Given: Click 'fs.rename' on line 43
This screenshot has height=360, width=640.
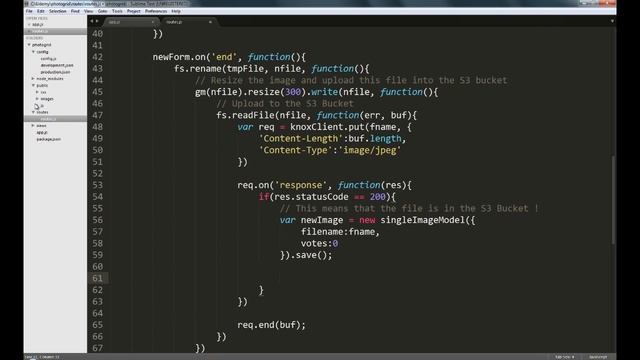Looking at the screenshot, I should click(x=198, y=69).
